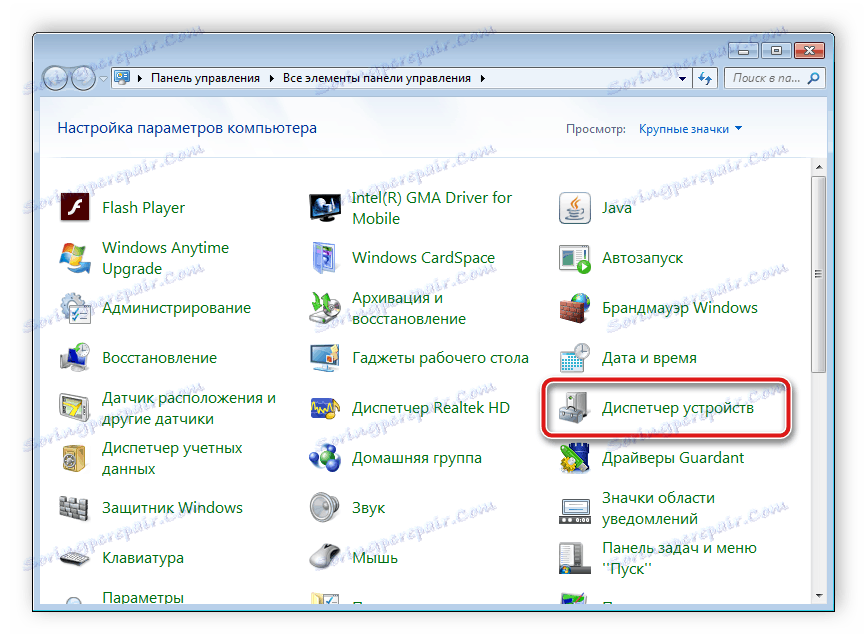This screenshot has width=867, height=644.
Task: Open Диспетчер устройств link
Action: (x=678, y=408)
